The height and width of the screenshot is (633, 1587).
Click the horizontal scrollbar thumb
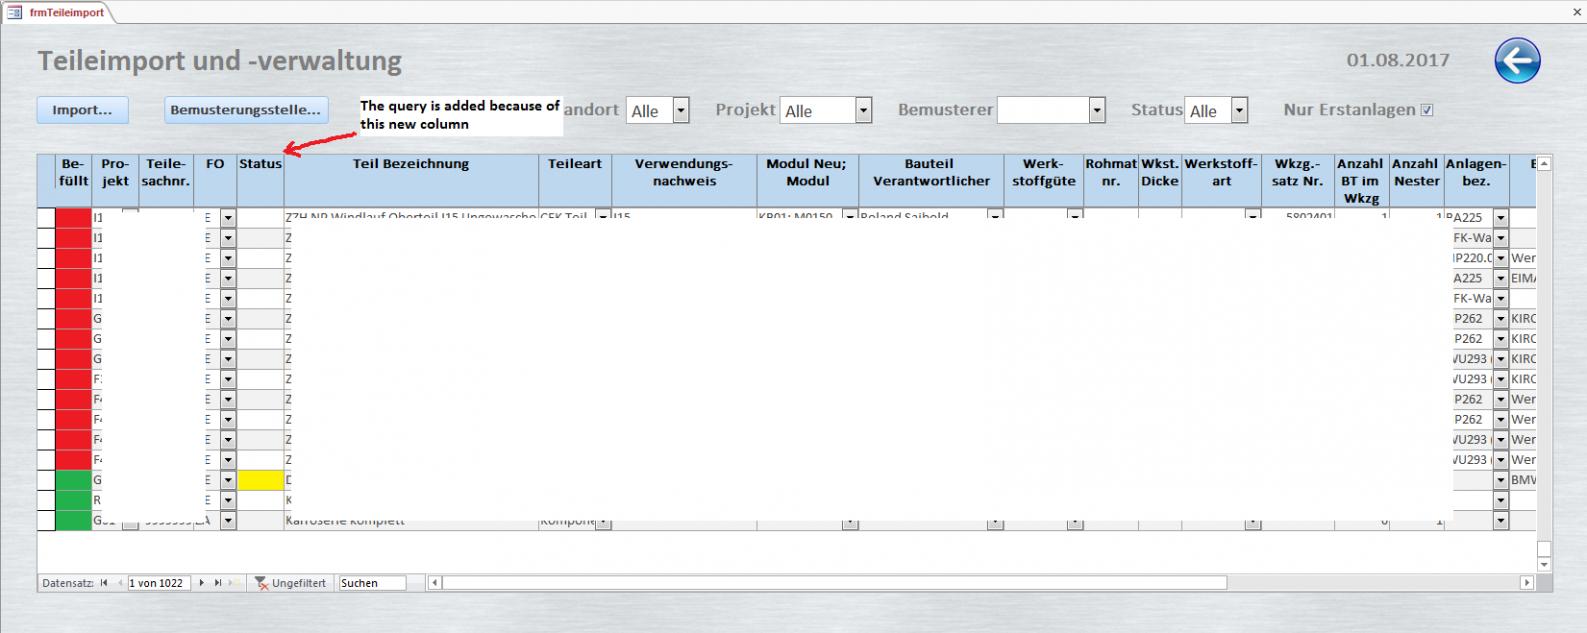835,583
